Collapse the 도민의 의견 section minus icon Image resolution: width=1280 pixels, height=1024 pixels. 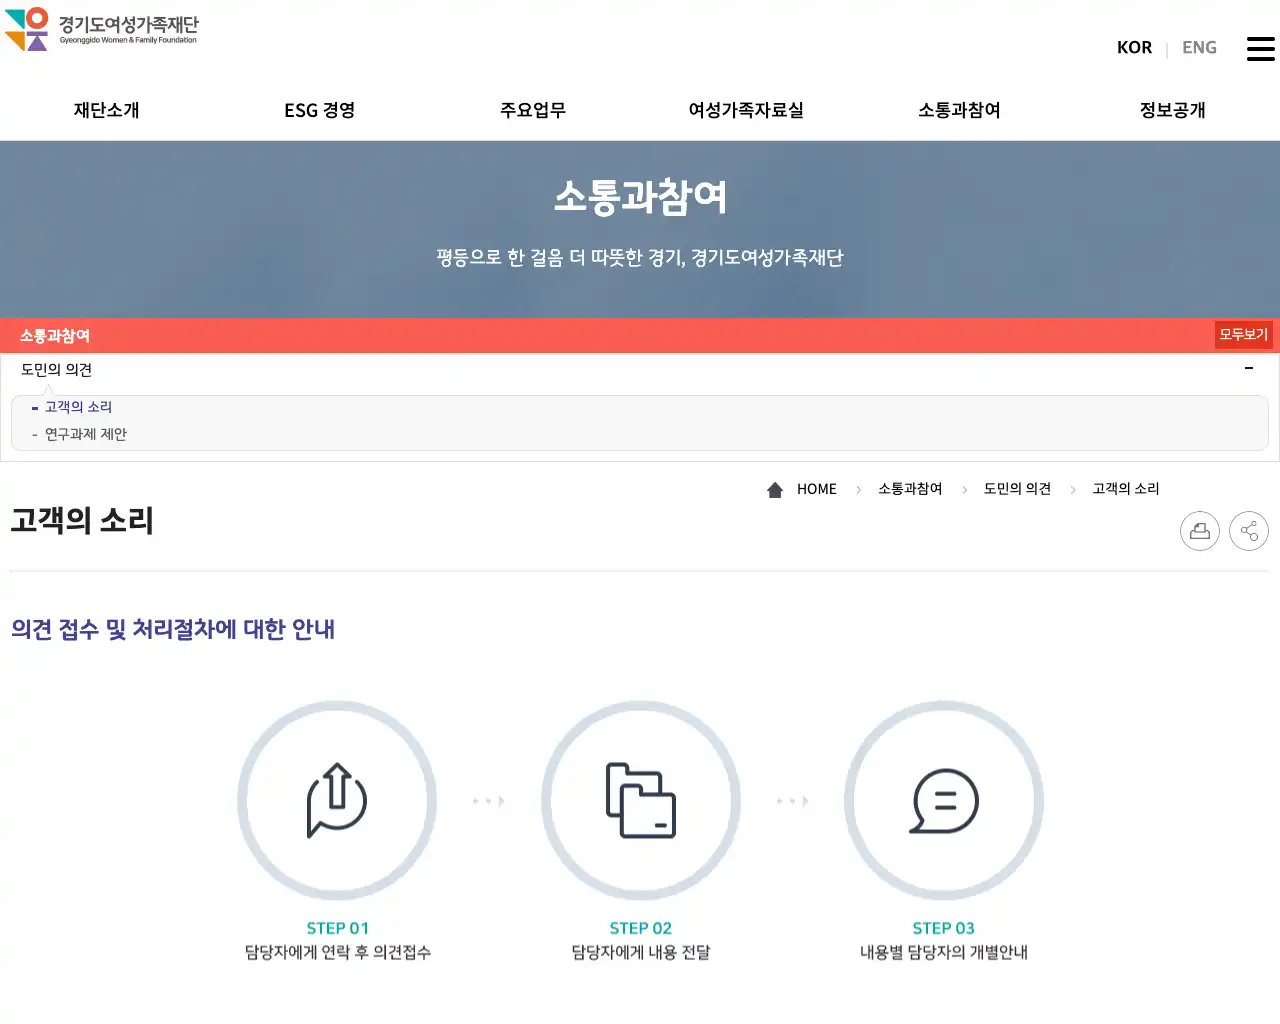(1249, 369)
